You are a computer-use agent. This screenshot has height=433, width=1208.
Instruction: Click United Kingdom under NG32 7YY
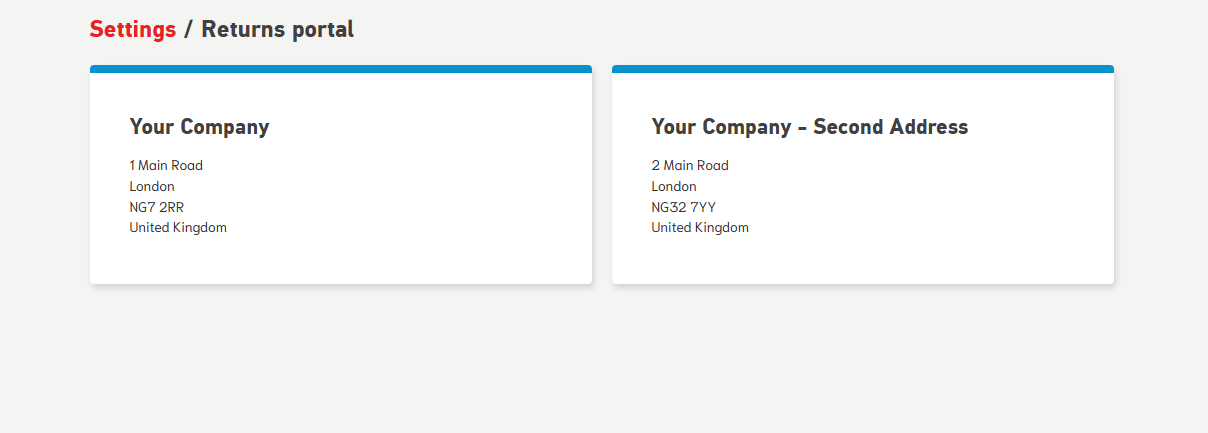(x=700, y=227)
